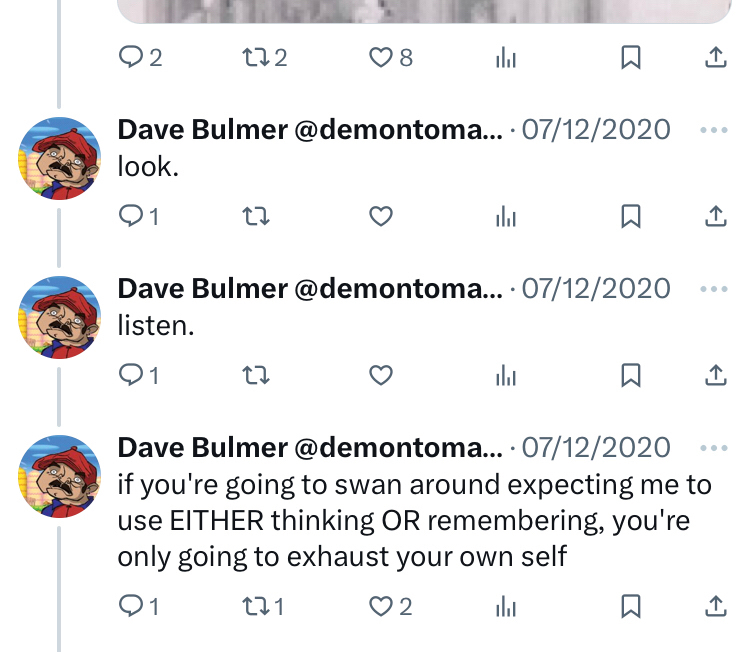Viewport: 750px width, 652px height.
Task: Toggle like on the "swan around" tweet
Action: tap(391, 606)
